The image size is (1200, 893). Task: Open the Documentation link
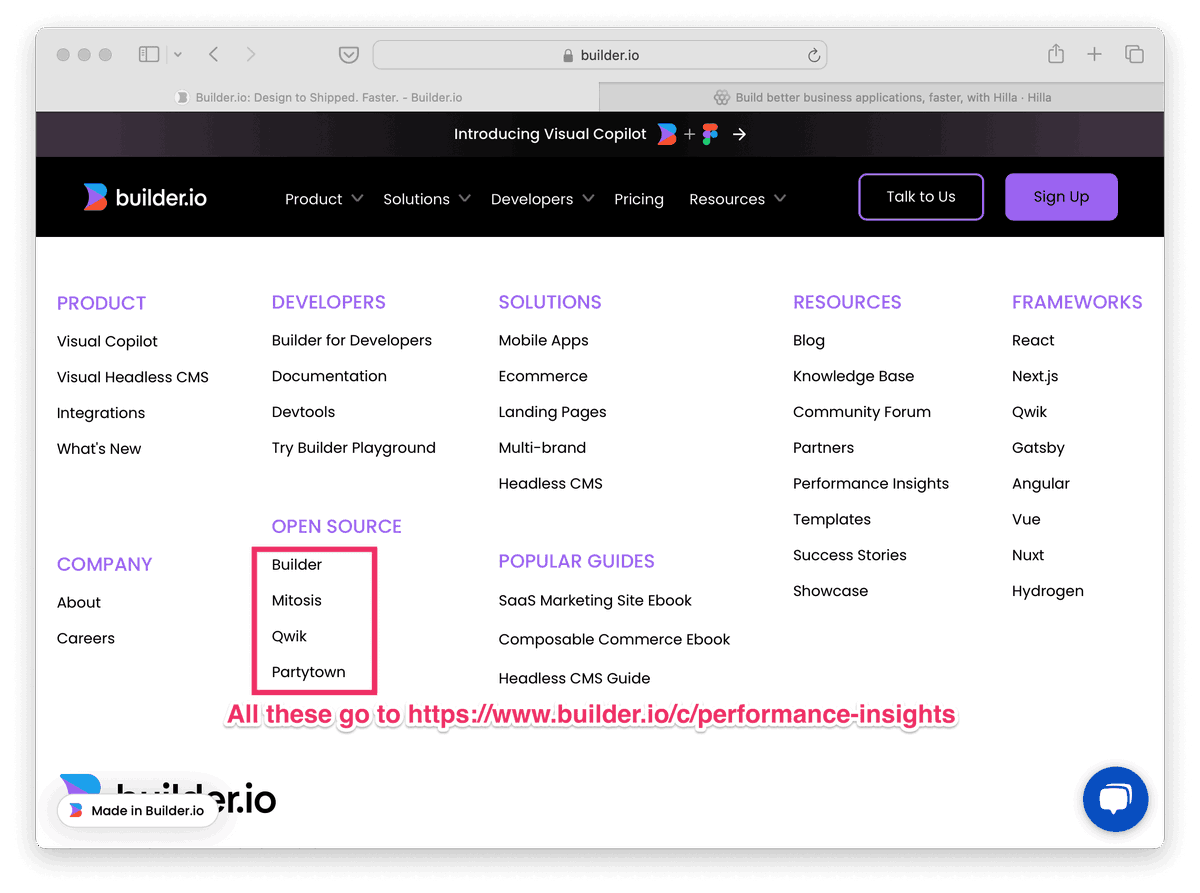point(329,376)
